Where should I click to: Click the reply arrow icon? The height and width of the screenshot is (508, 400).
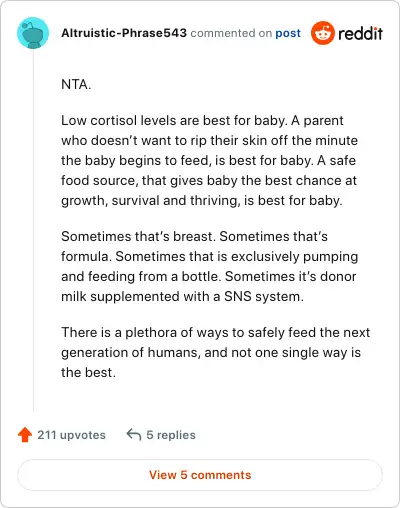click(x=134, y=435)
